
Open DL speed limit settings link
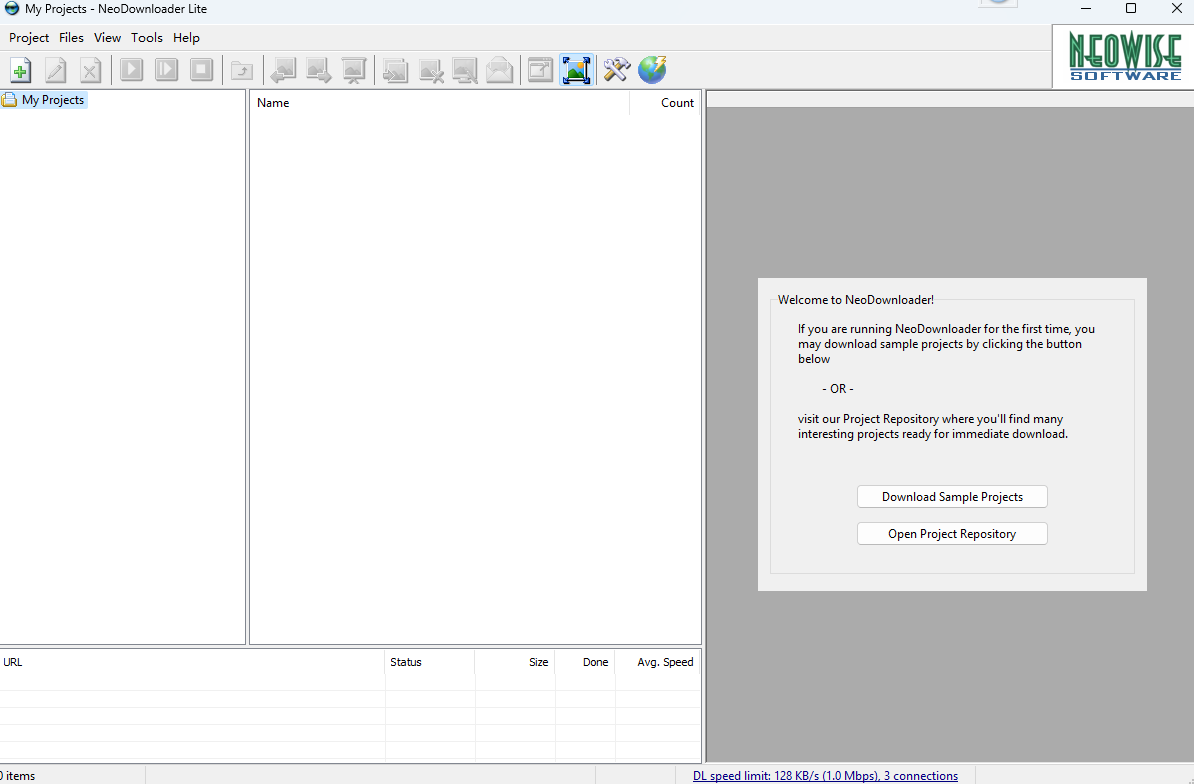(825, 774)
